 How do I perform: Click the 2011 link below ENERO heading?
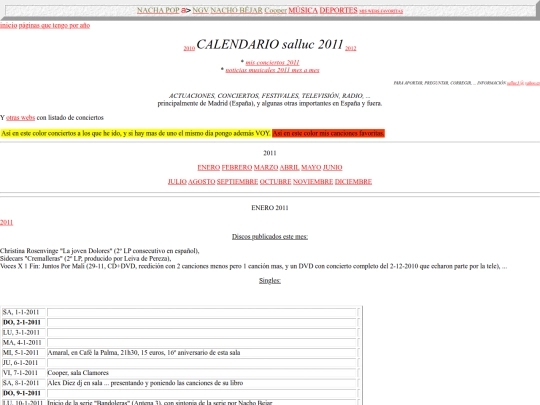pyautogui.click(x=6, y=222)
